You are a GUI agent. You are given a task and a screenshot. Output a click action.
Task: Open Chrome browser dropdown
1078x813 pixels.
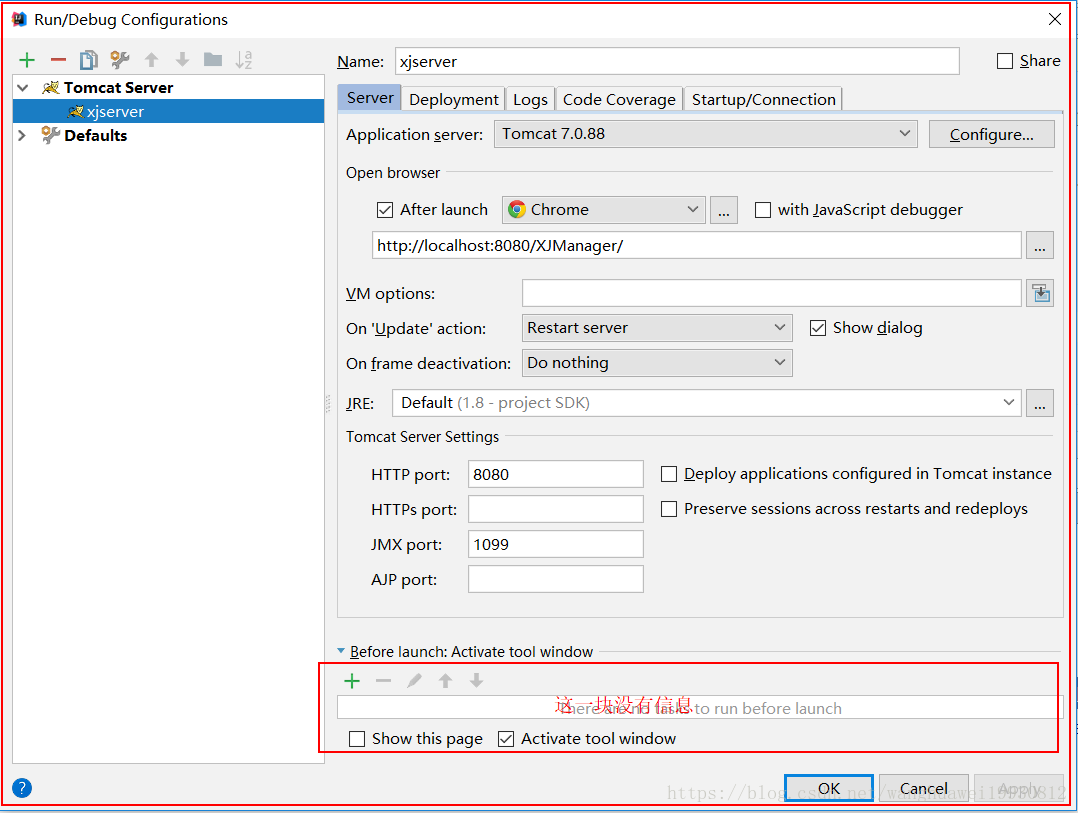(604, 210)
